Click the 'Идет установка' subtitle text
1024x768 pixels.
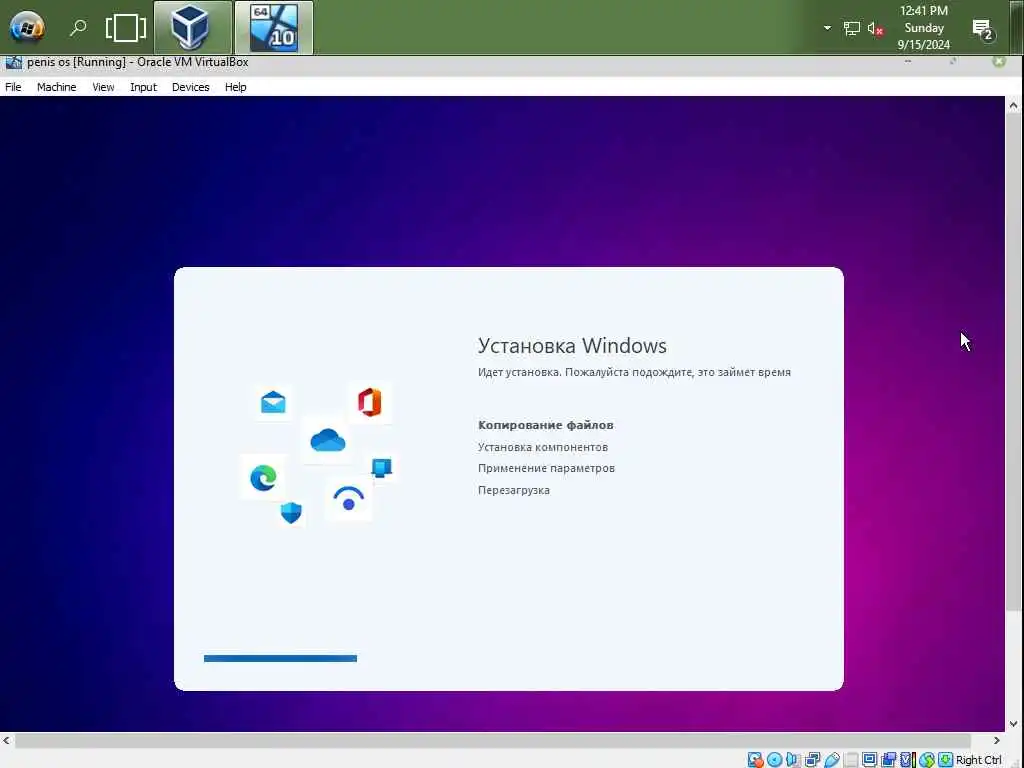[634, 372]
